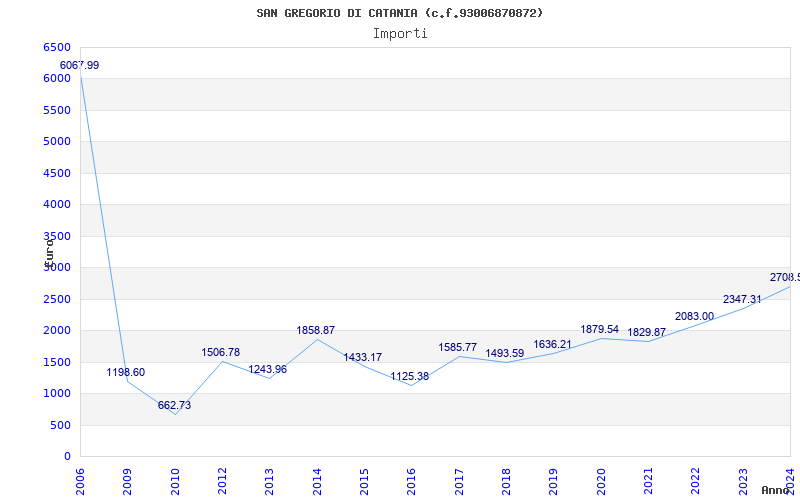This screenshot has width=800, height=500.
Task: Click the 2012 year axis label
Action: [223, 479]
